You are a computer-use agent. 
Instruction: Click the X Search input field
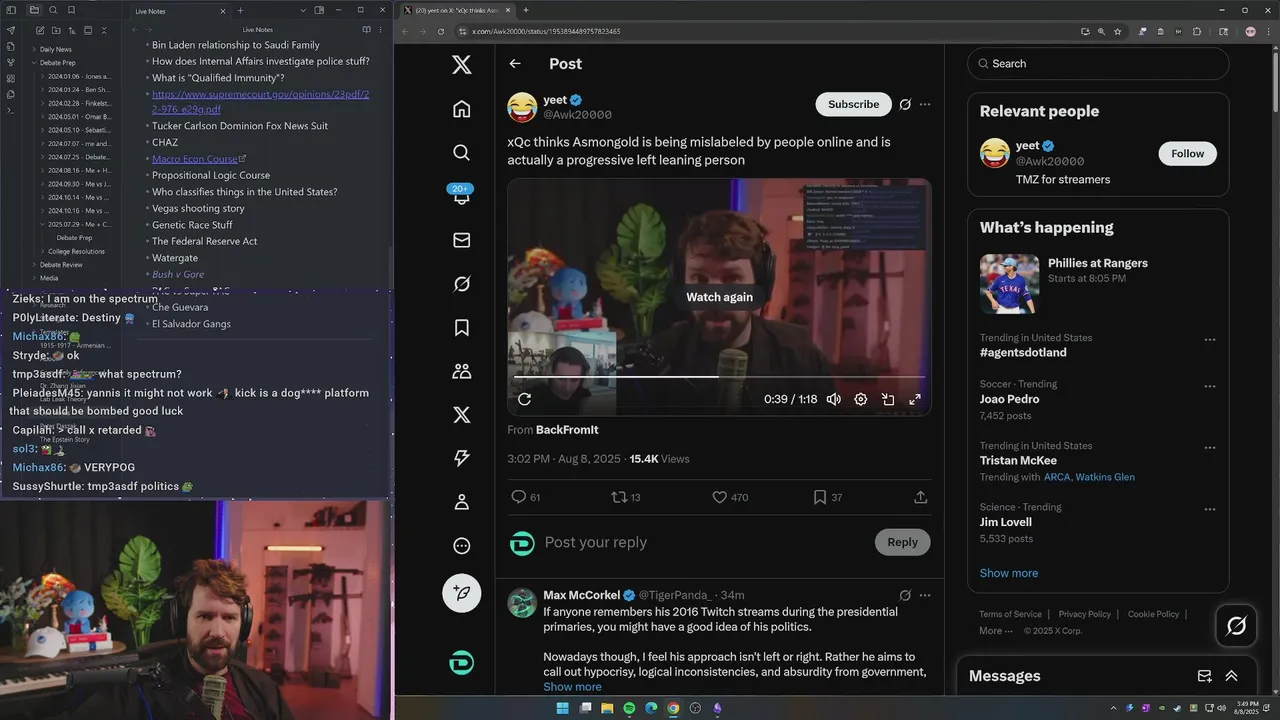[1098, 63]
